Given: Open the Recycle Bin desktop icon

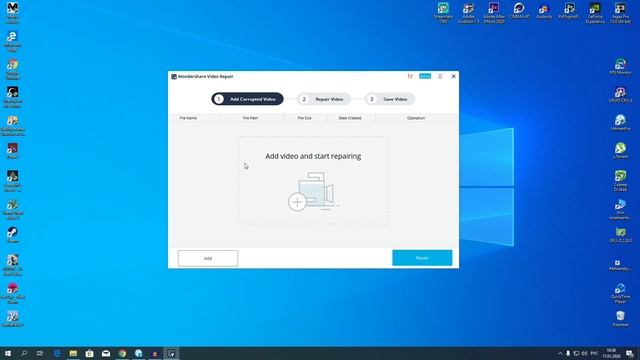Looking at the screenshot, I should 620,318.
